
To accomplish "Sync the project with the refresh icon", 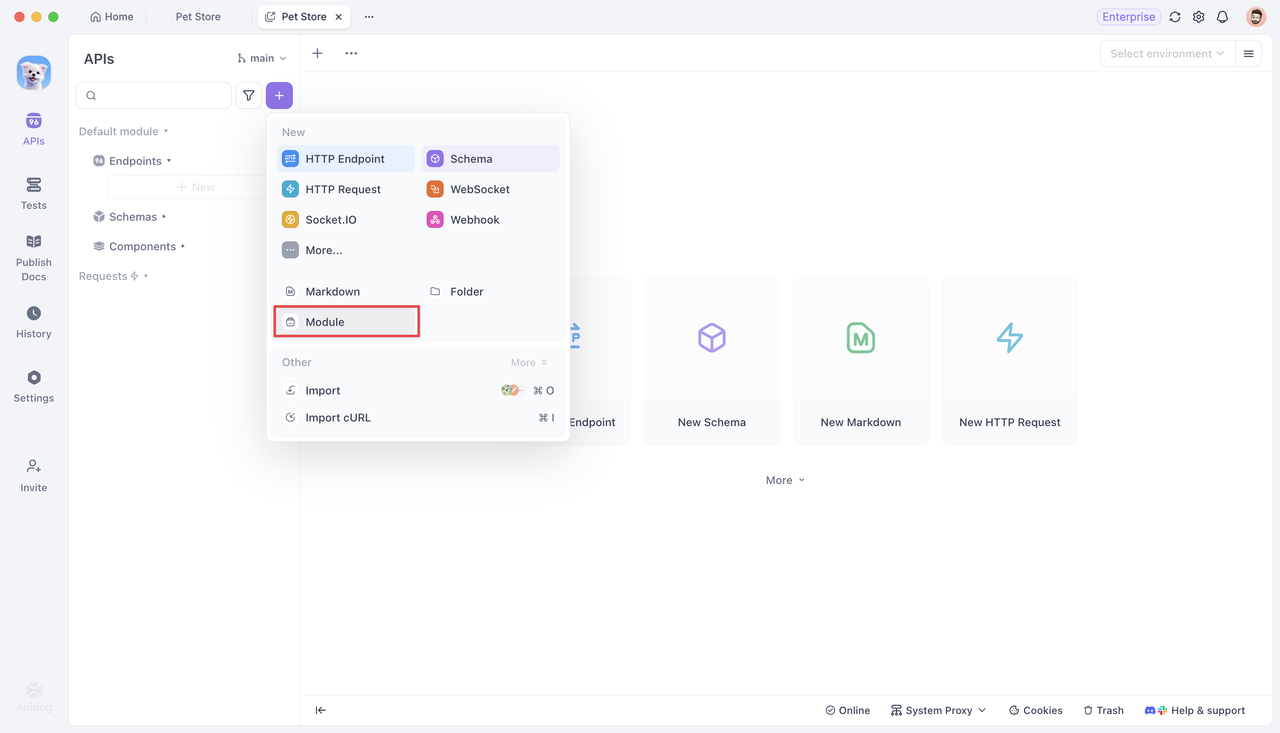I will tap(1174, 17).
